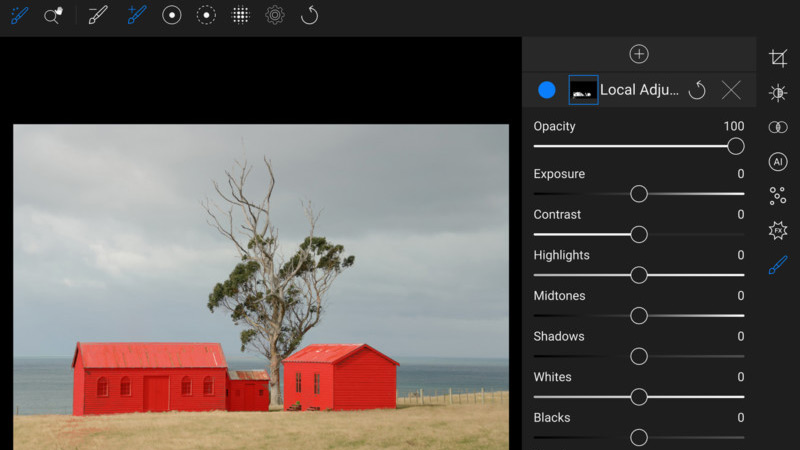Viewport: 800px width, 450px height.
Task: Reset mask with top toolbar undo arrow
Action: click(x=310, y=15)
